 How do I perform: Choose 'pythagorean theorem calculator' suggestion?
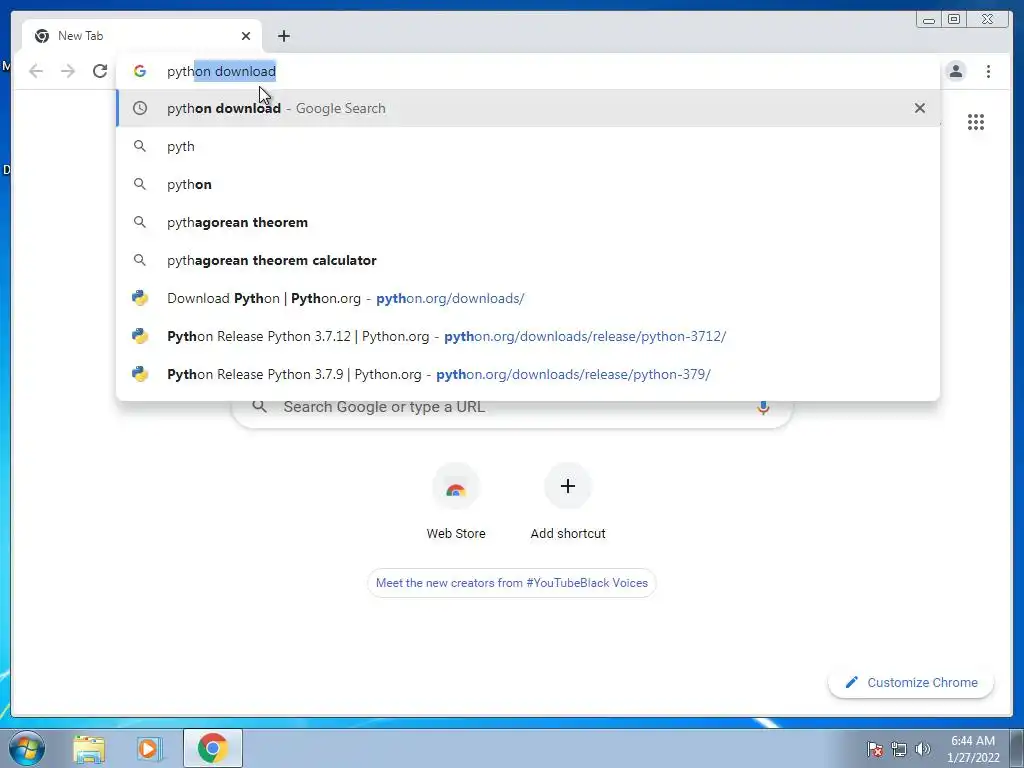click(x=528, y=260)
